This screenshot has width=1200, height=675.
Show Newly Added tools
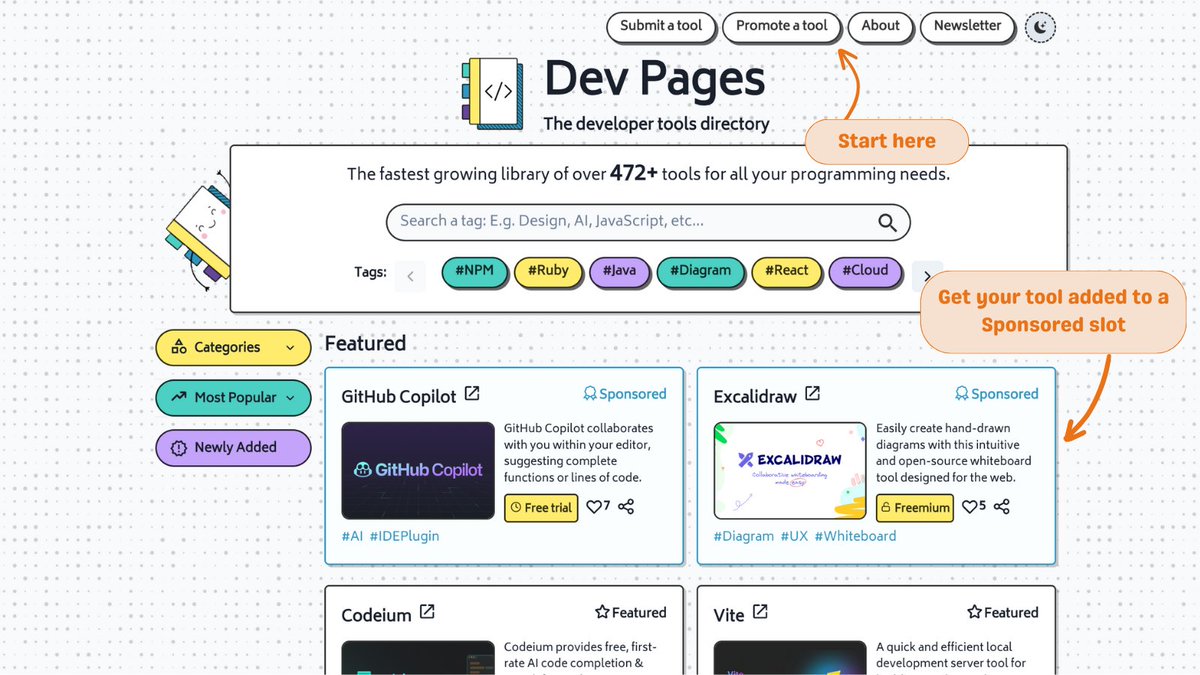233,448
